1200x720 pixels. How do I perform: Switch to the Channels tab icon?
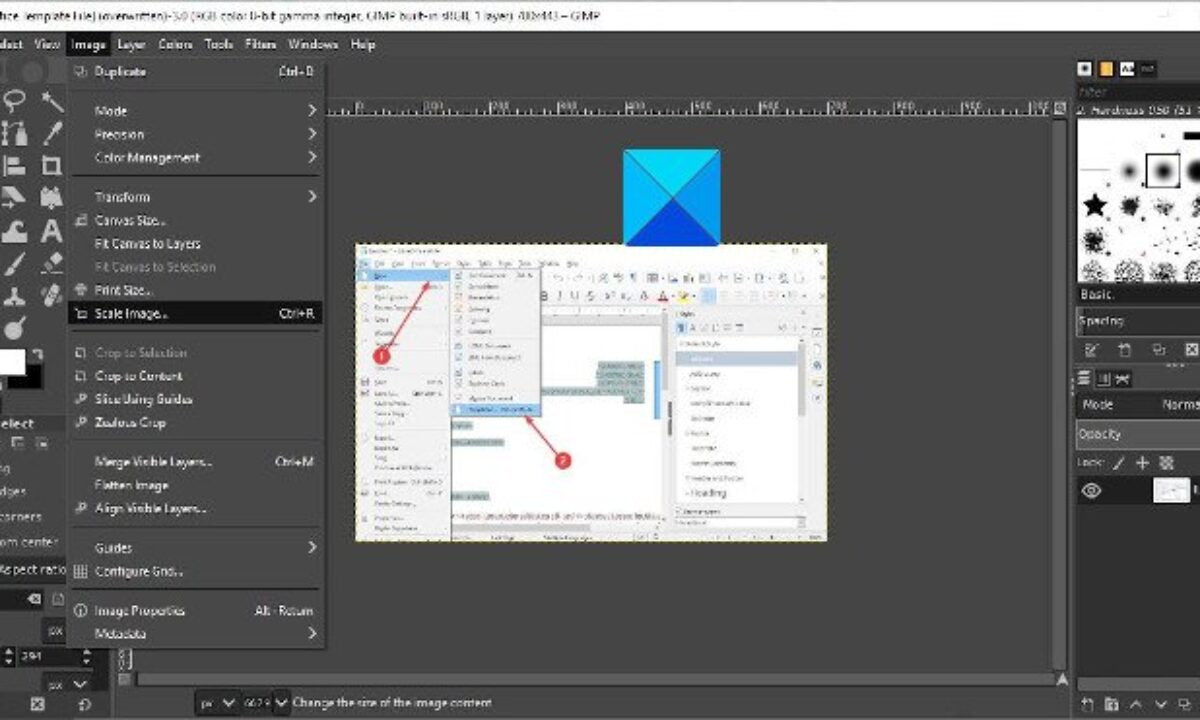1103,378
